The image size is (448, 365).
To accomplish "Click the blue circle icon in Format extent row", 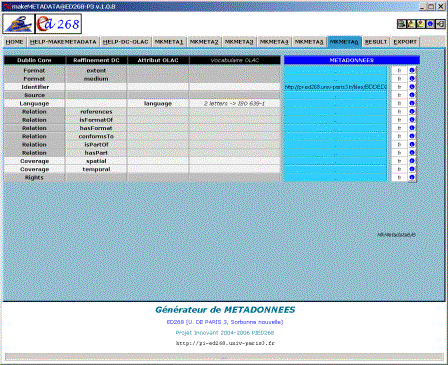I will [412, 70].
